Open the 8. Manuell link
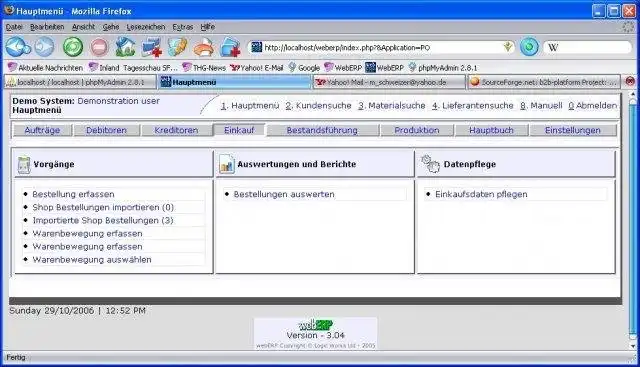Viewport: 640px width, 367px height. [541, 106]
